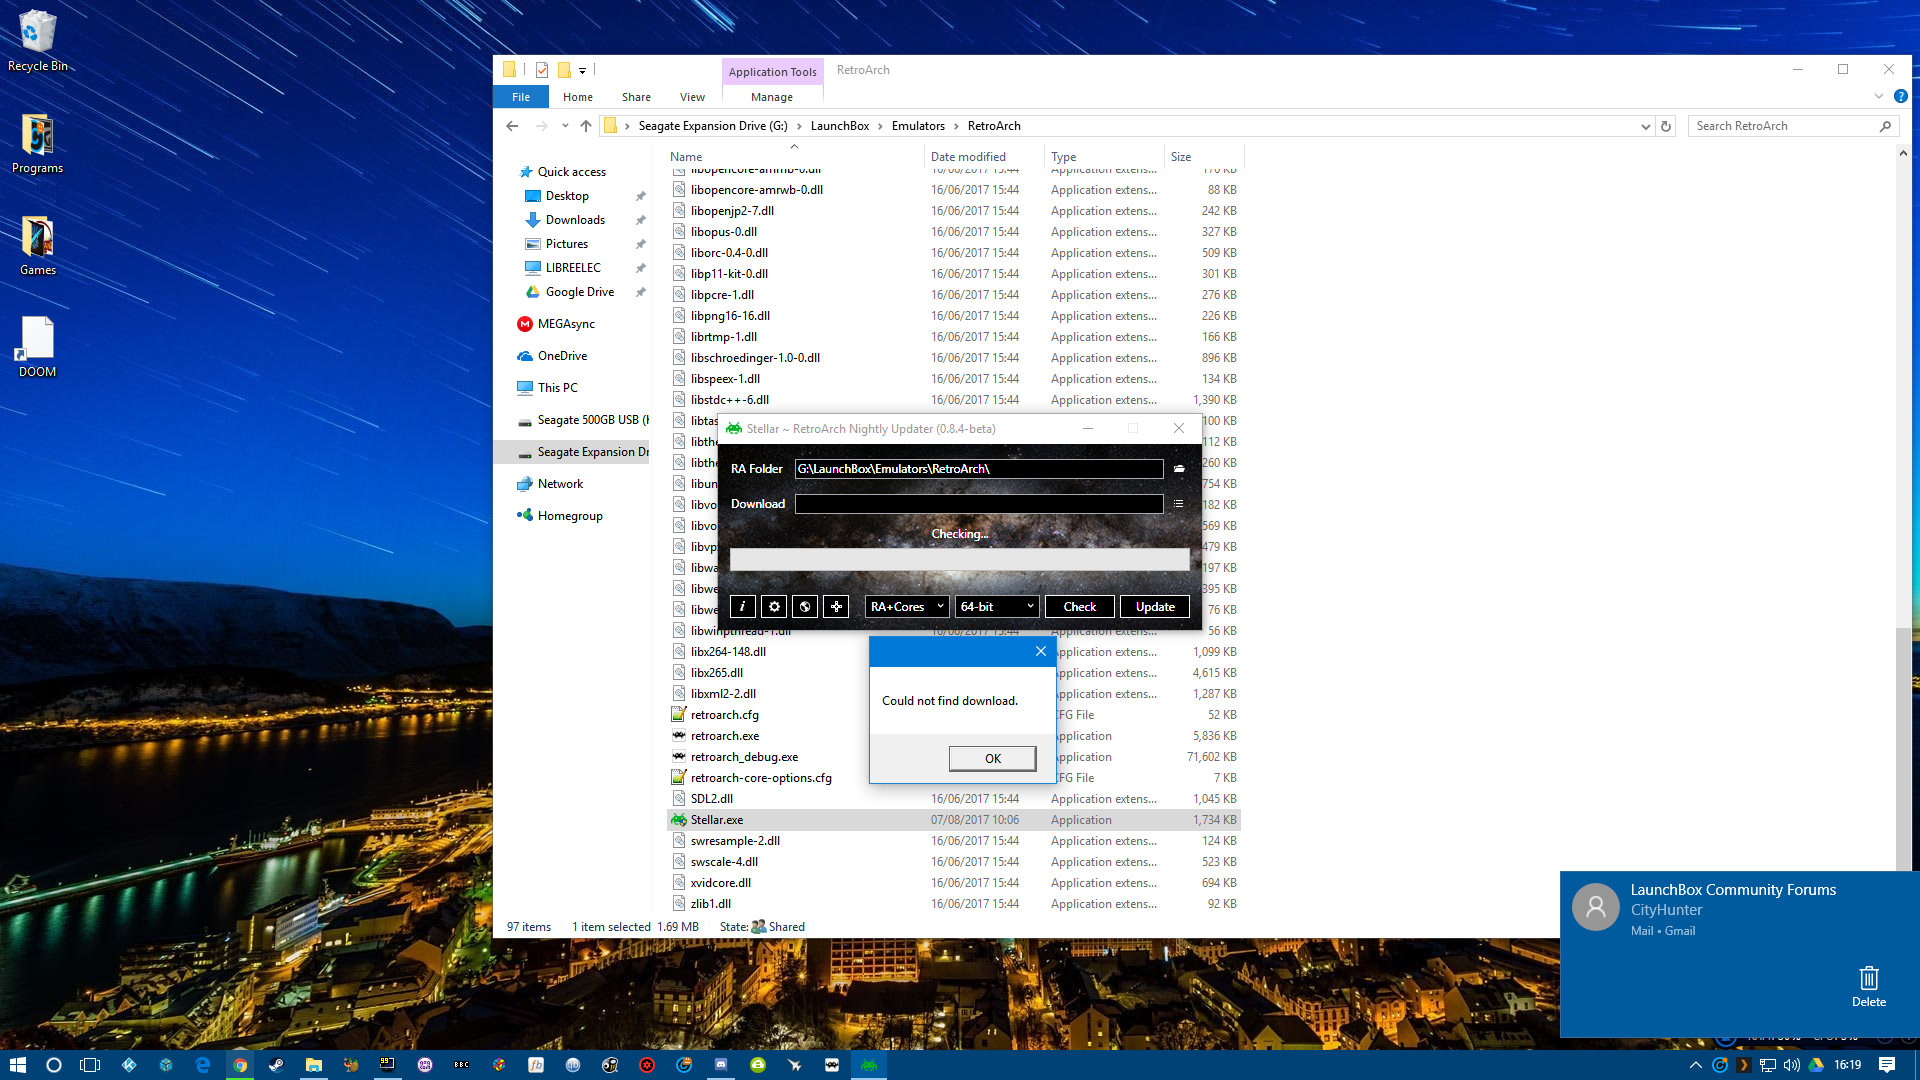Open Google Chrome from taskbar
This screenshot has height=1080, width=1920.
(240, 1065)
